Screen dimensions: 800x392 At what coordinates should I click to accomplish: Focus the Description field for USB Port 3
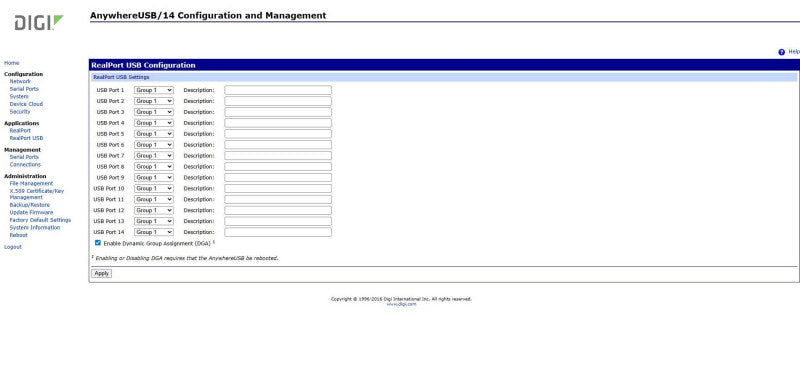click(x=278, y=112)
